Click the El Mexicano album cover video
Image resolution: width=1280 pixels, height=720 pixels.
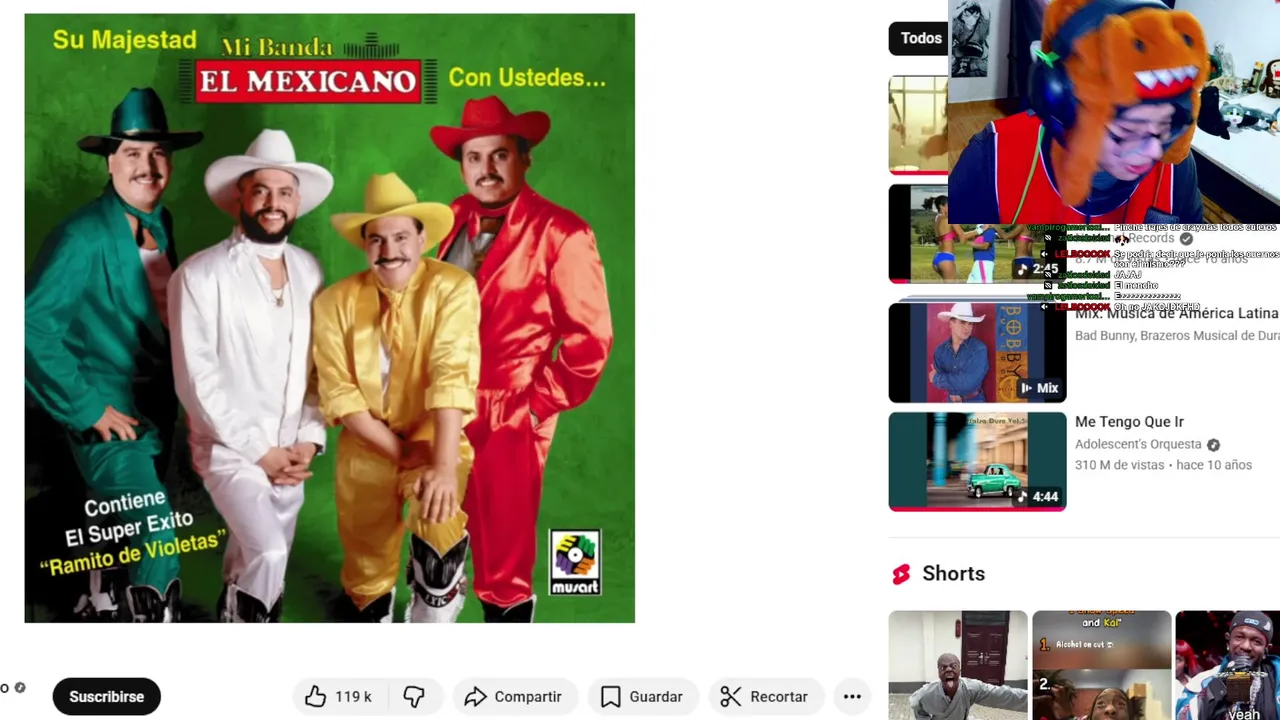point(330,318)
